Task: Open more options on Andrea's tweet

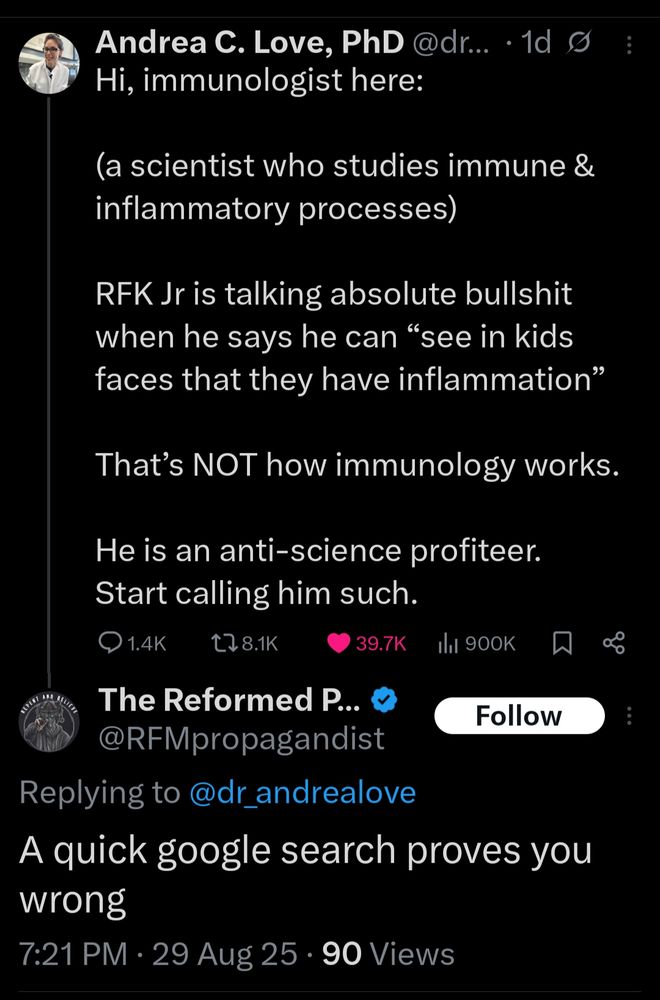Action: (x=629, y=45)
